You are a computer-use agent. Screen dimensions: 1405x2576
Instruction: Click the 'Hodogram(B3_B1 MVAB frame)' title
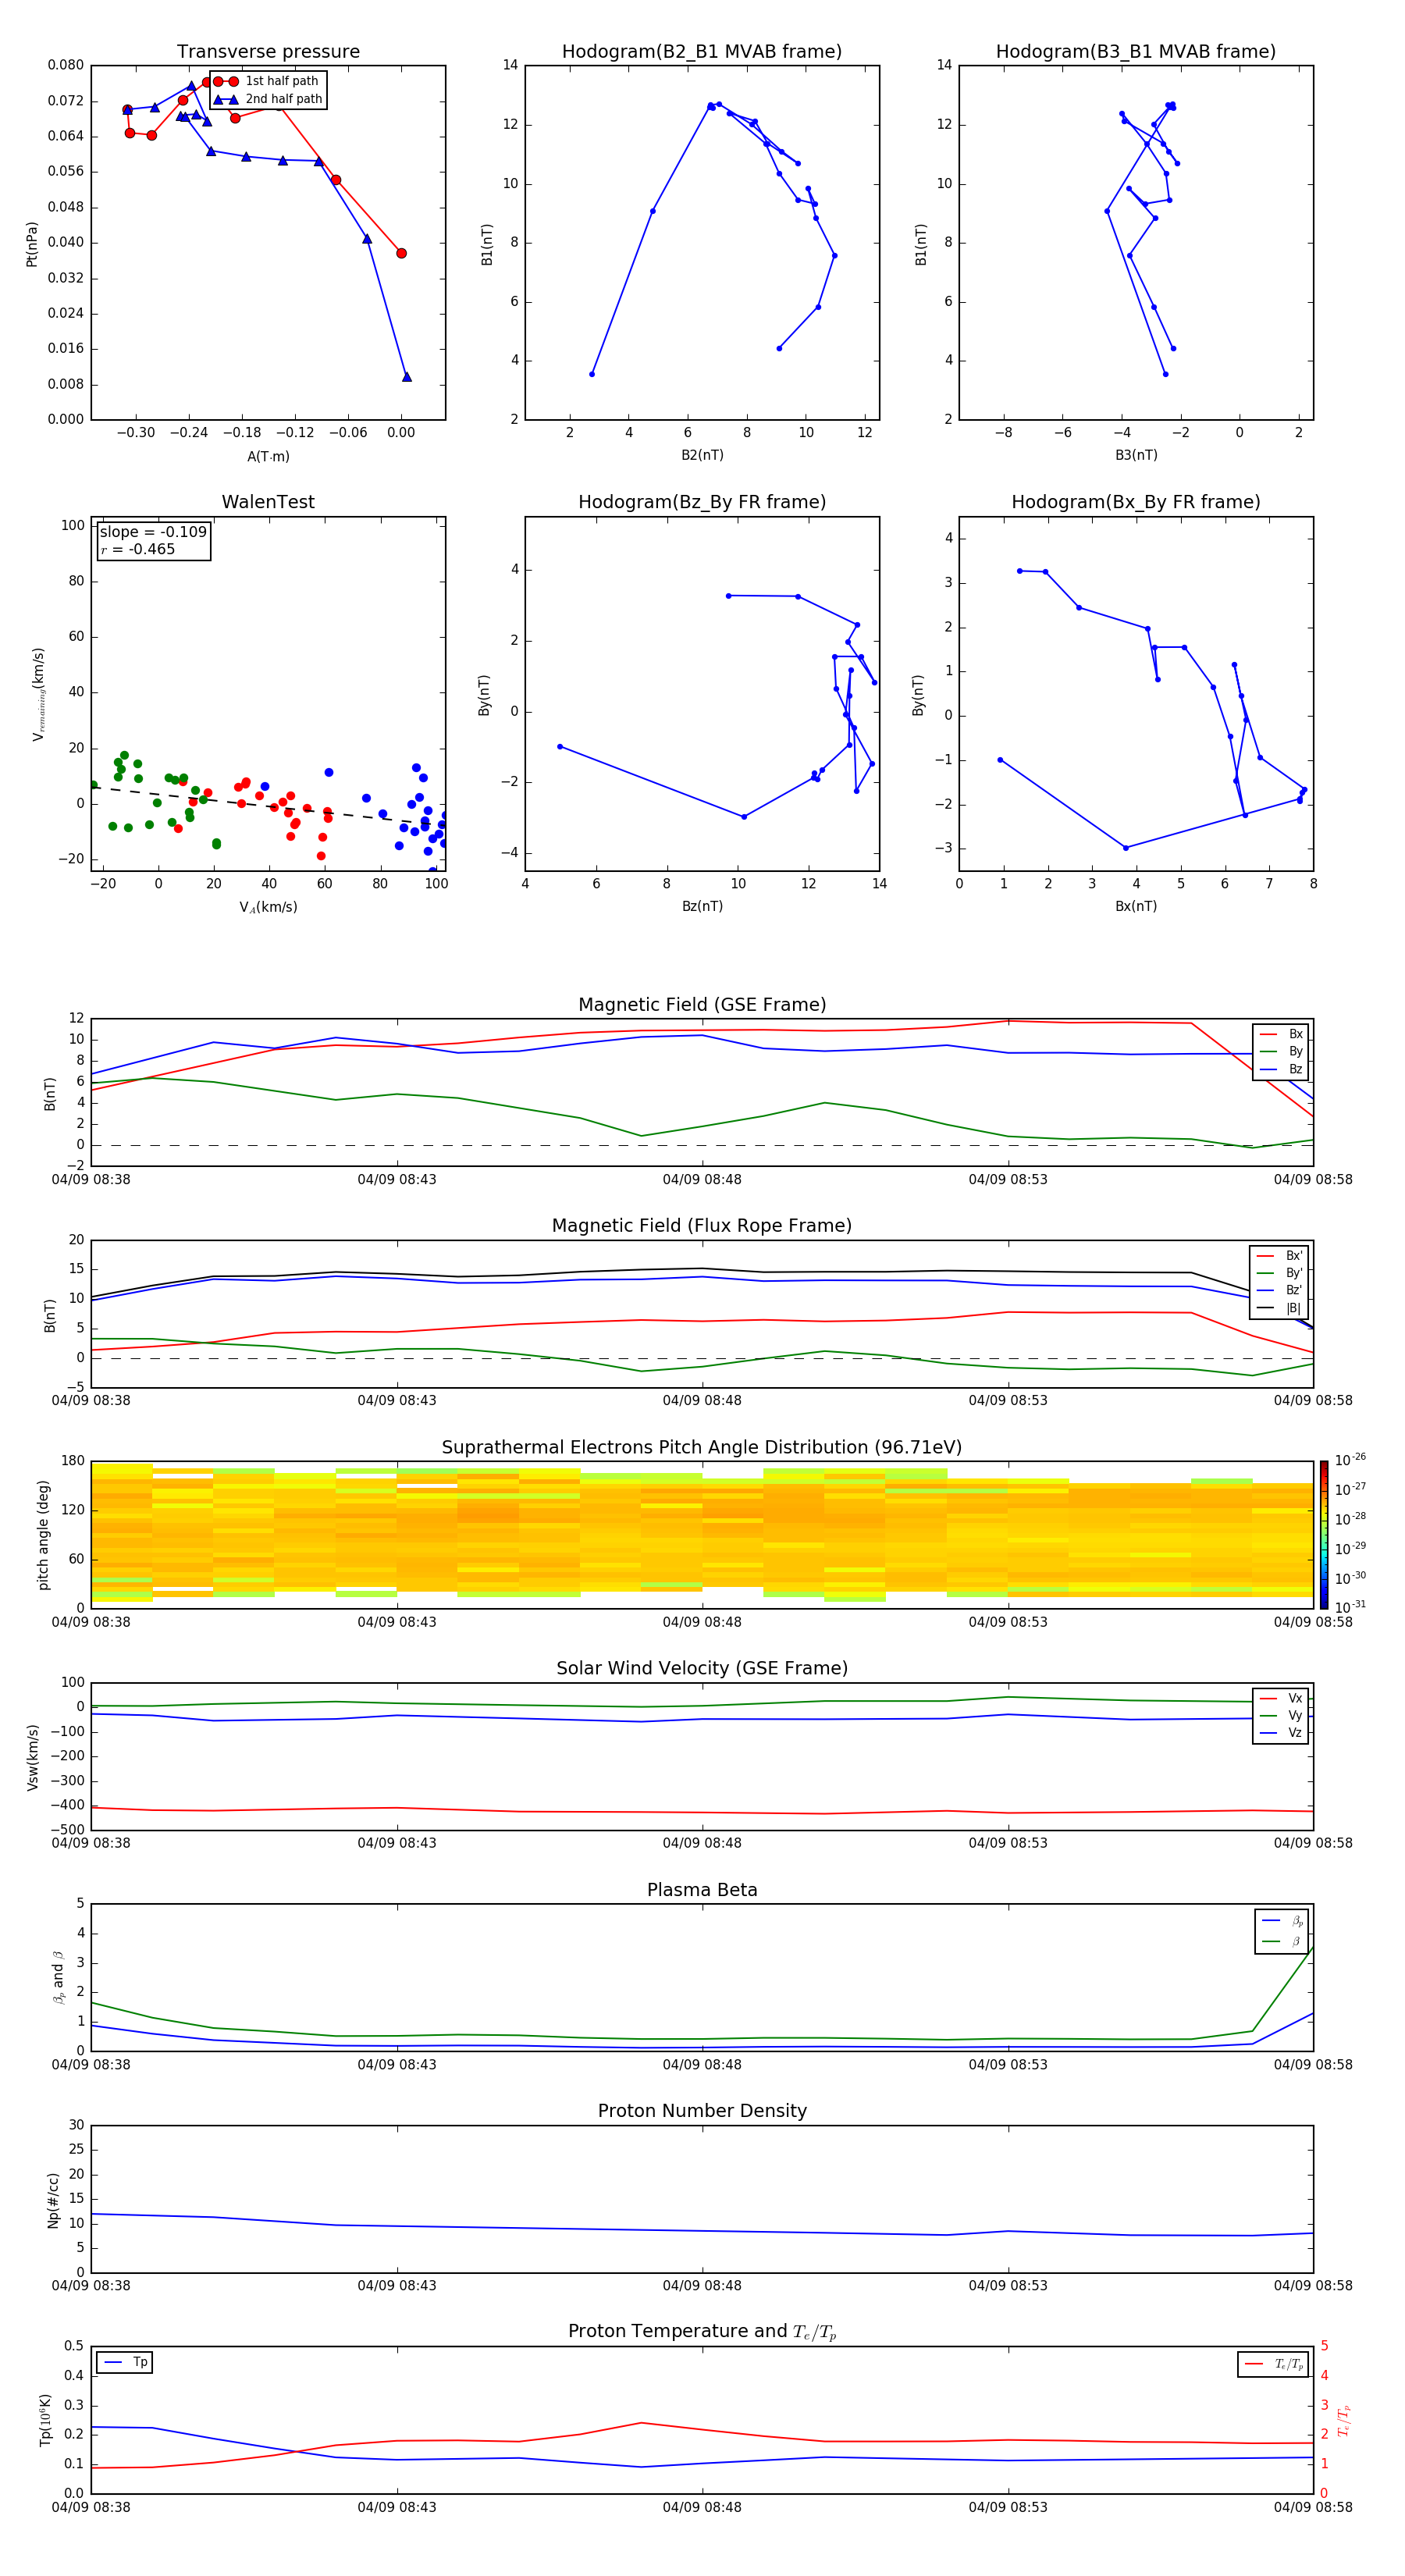pyautogui.click(x=1136, y=52)
